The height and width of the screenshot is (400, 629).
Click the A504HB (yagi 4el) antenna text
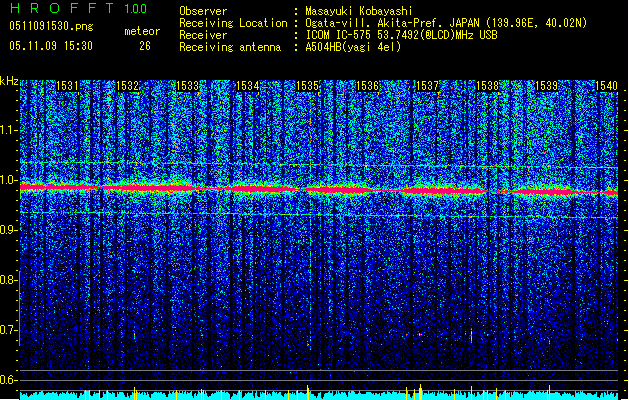click(353, 47)
